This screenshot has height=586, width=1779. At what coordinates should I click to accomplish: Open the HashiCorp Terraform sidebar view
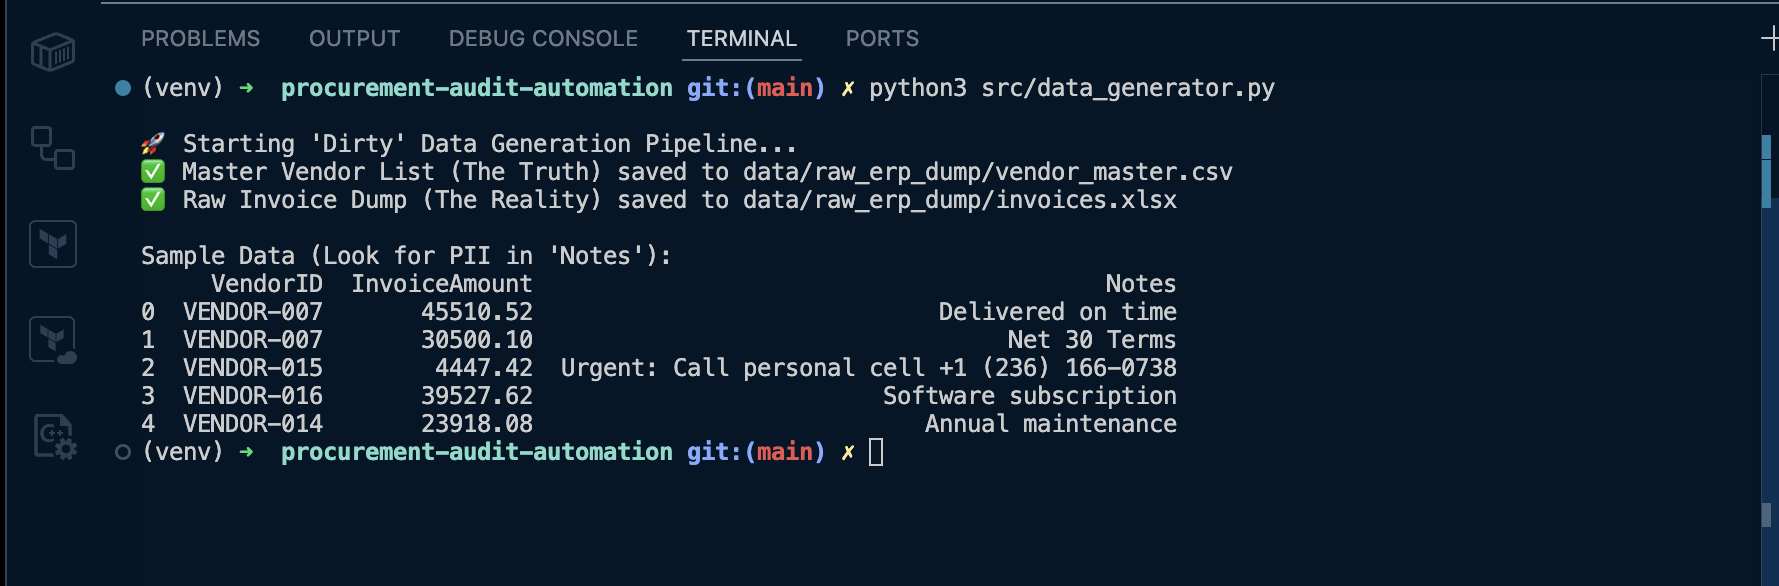[x=53, y=244]
